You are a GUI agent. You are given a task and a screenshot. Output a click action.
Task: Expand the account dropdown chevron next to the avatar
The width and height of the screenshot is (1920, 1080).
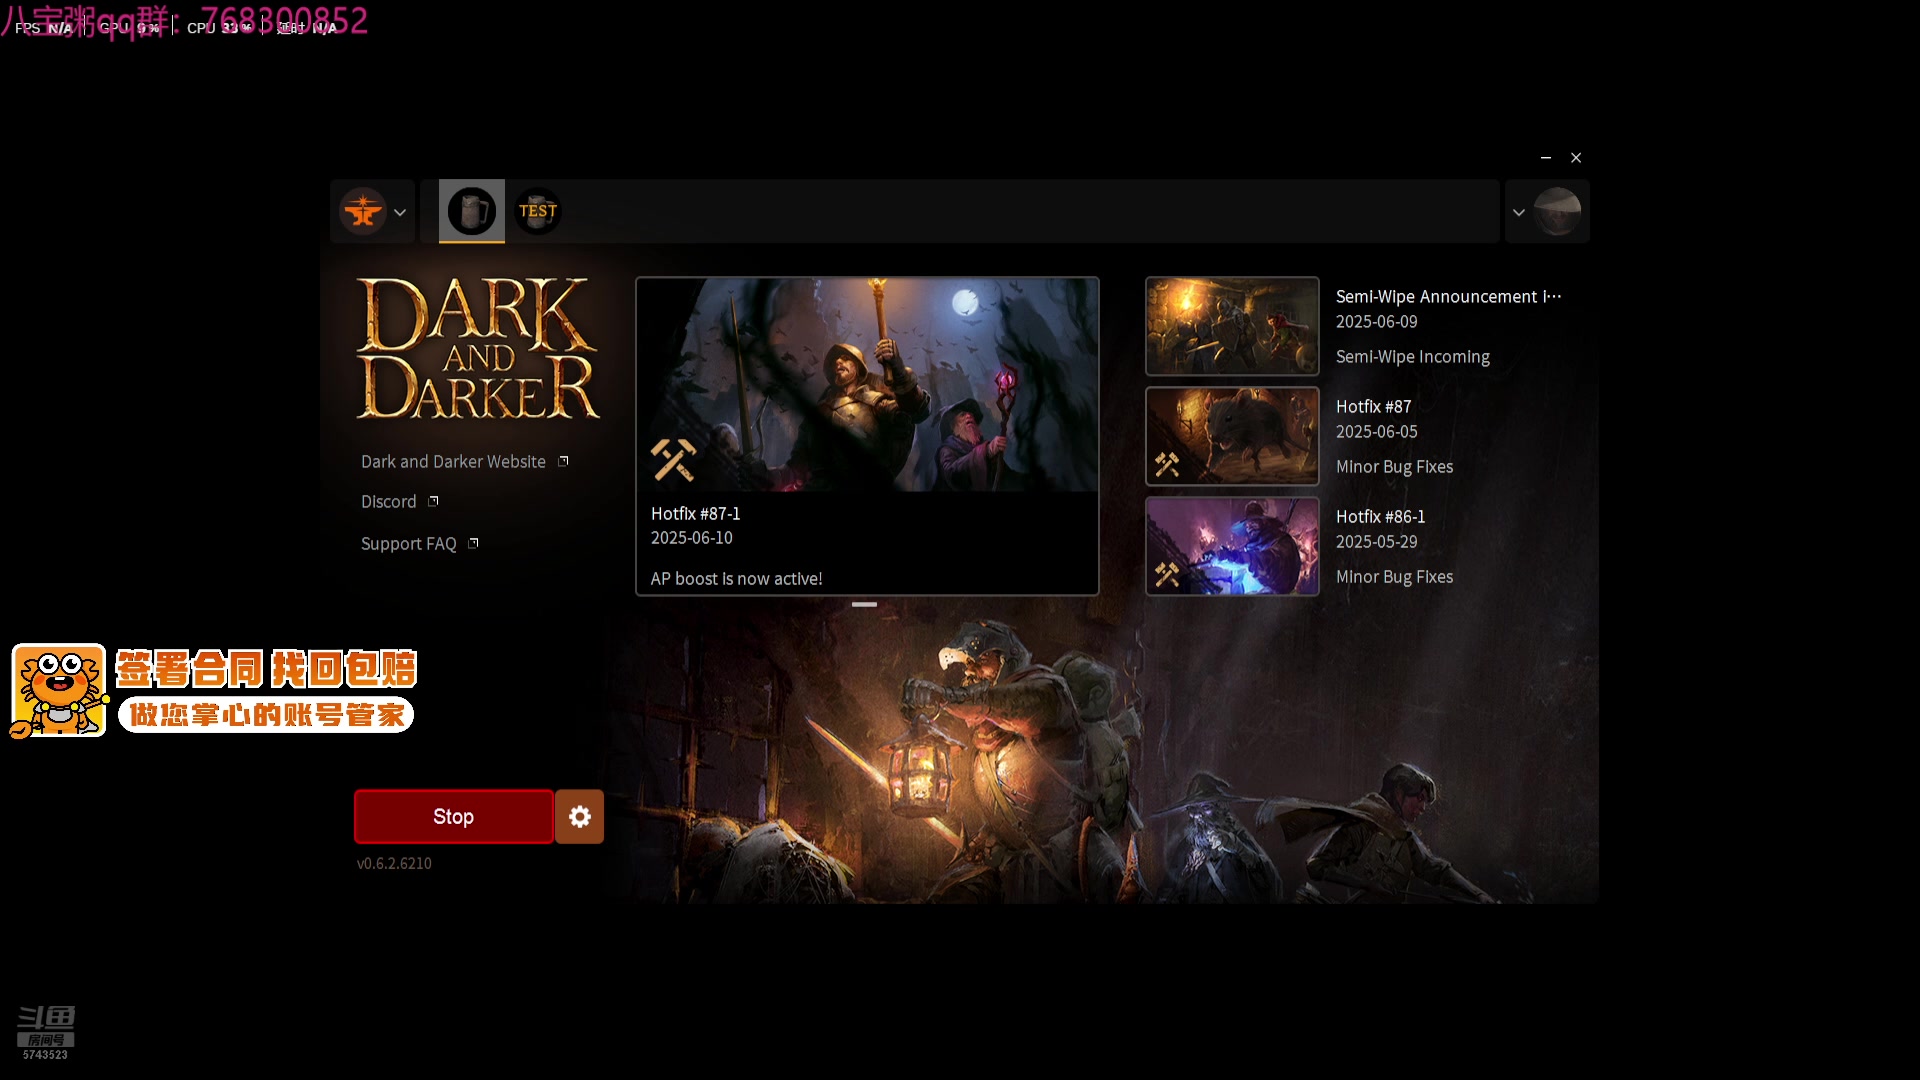pyautogui.click(x=1518, y=212)
